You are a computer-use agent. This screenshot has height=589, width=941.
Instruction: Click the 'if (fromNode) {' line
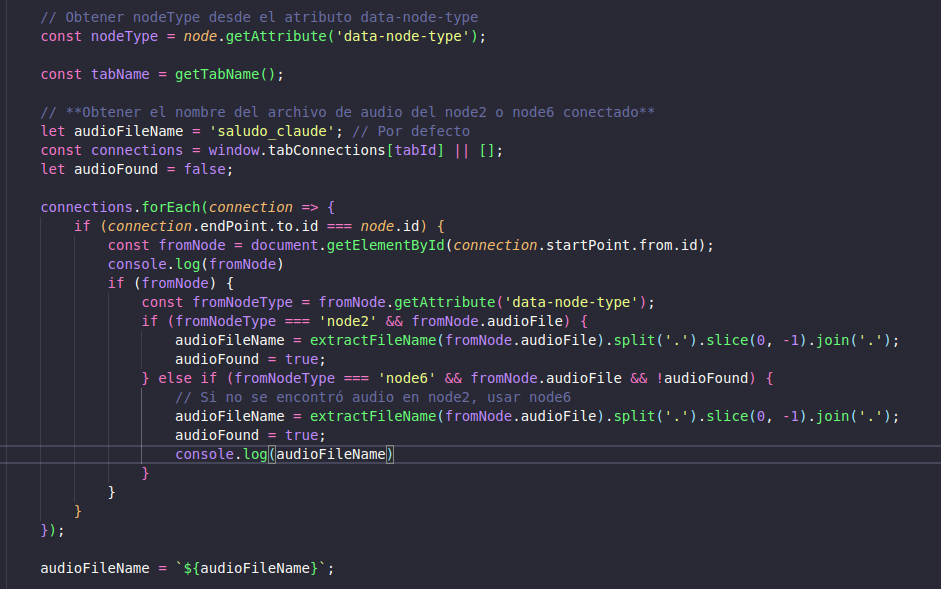170,283
